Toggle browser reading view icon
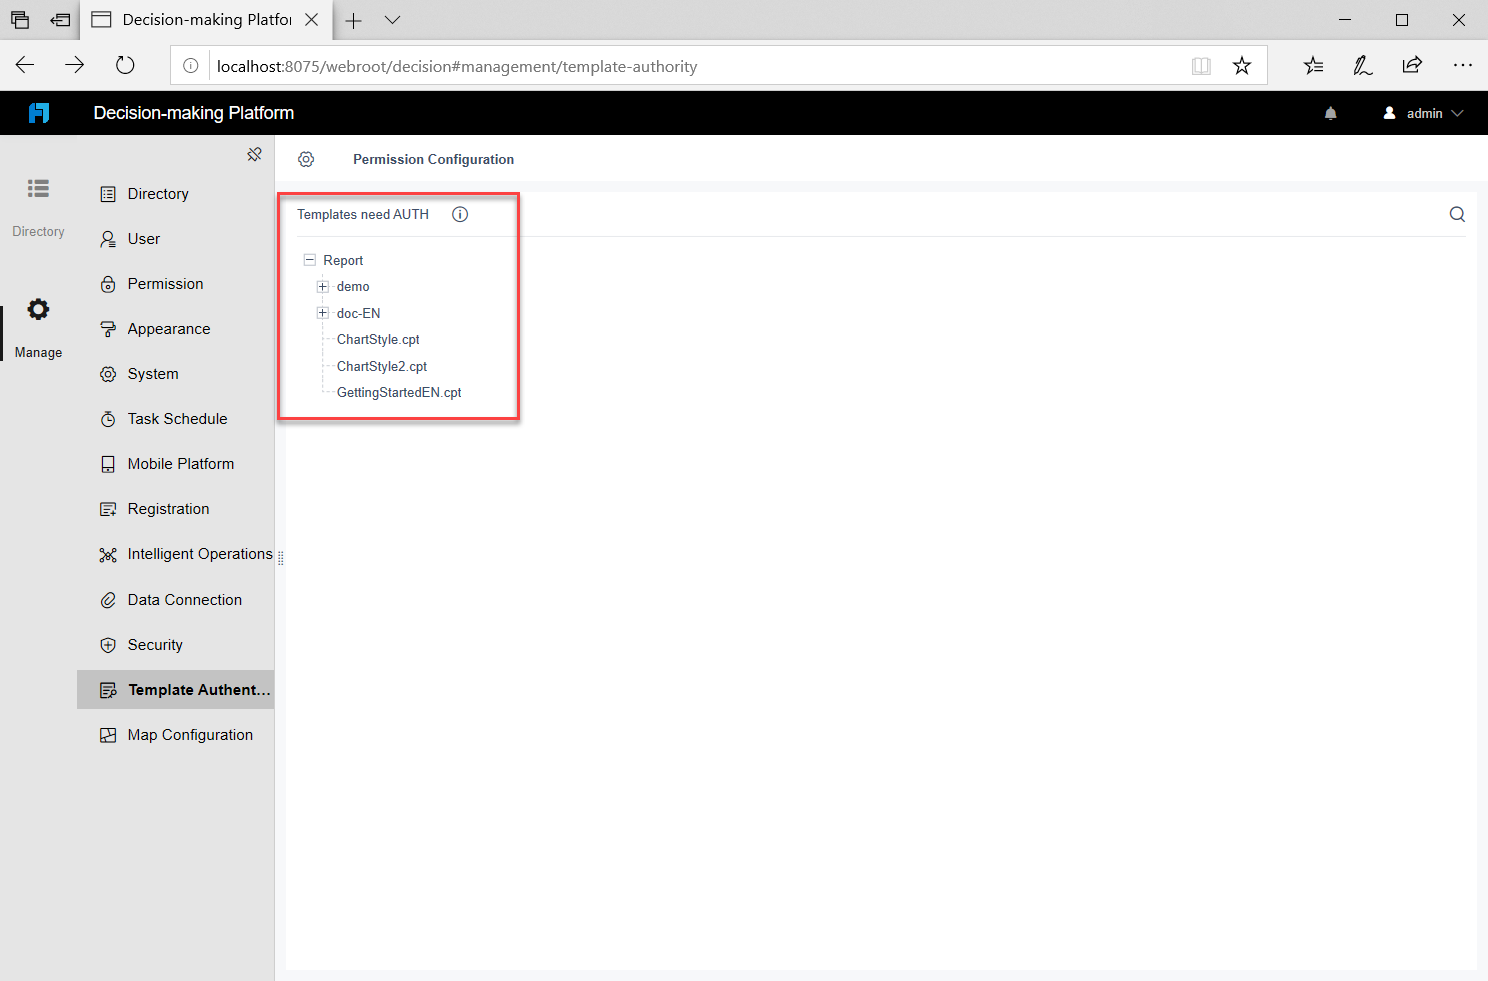Image resolution: width=1488 pixels, height=981 pixels. [1201, 66]
